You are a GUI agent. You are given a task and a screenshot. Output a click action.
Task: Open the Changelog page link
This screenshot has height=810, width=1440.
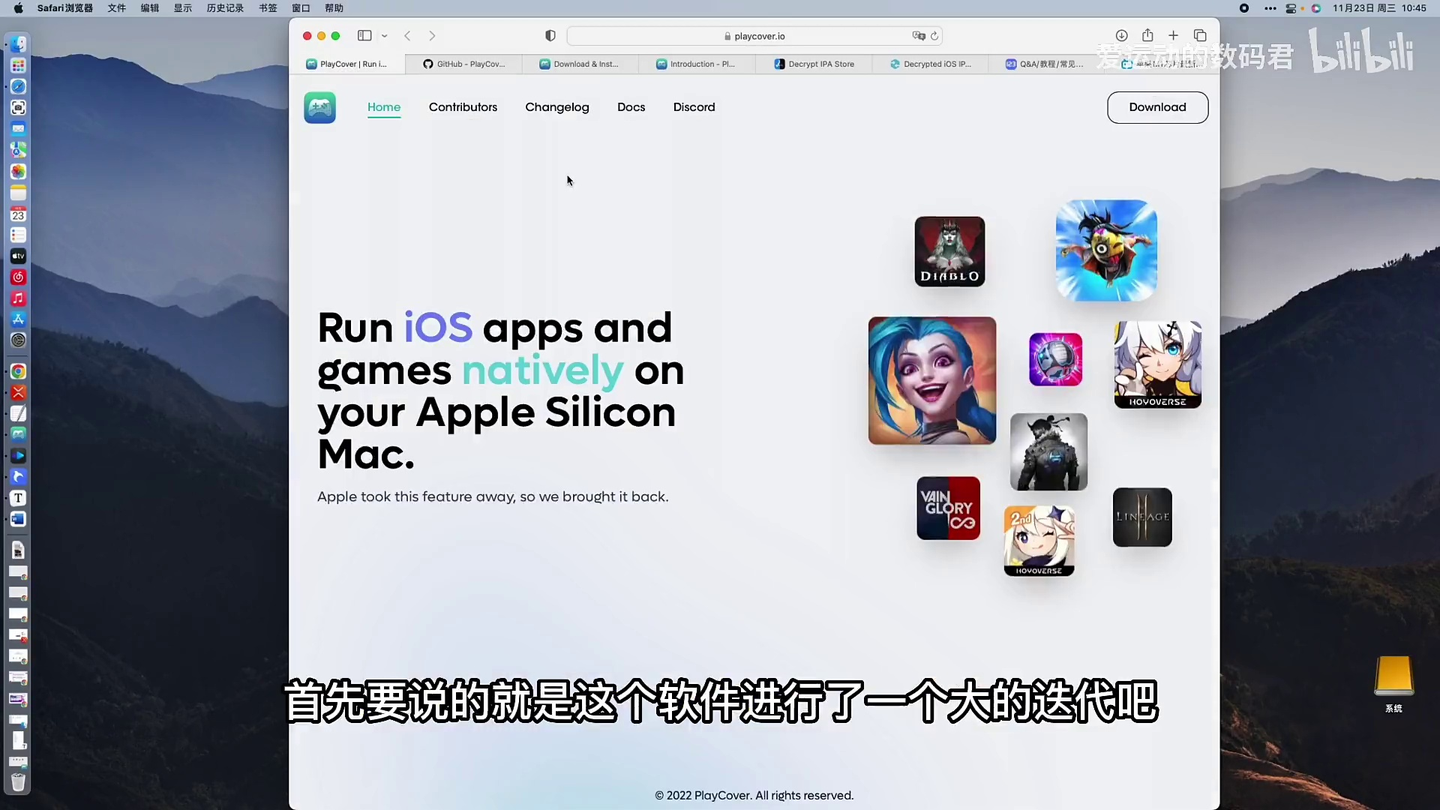click(x=557, y=107)
